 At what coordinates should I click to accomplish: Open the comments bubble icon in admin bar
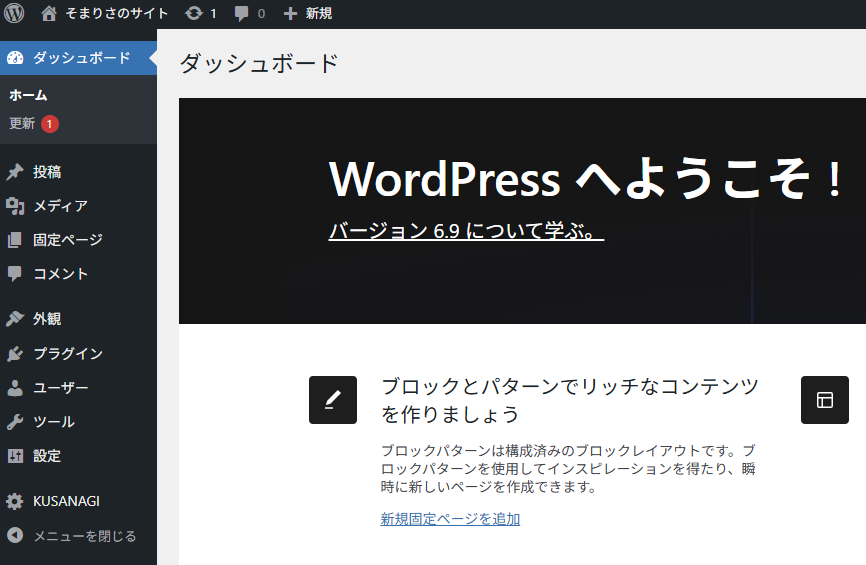[242, 14]
